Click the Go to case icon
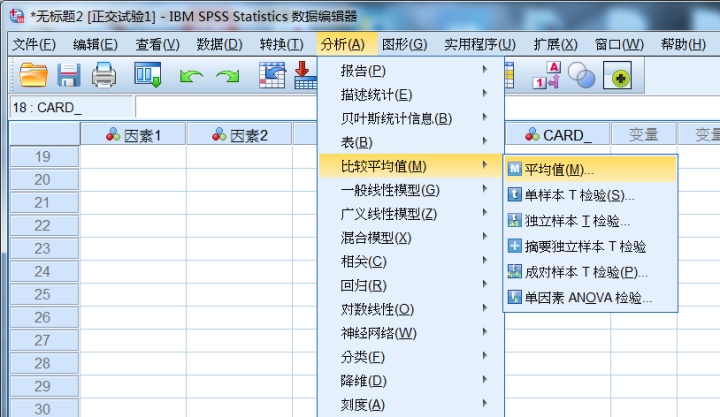 tap(272, 75)
